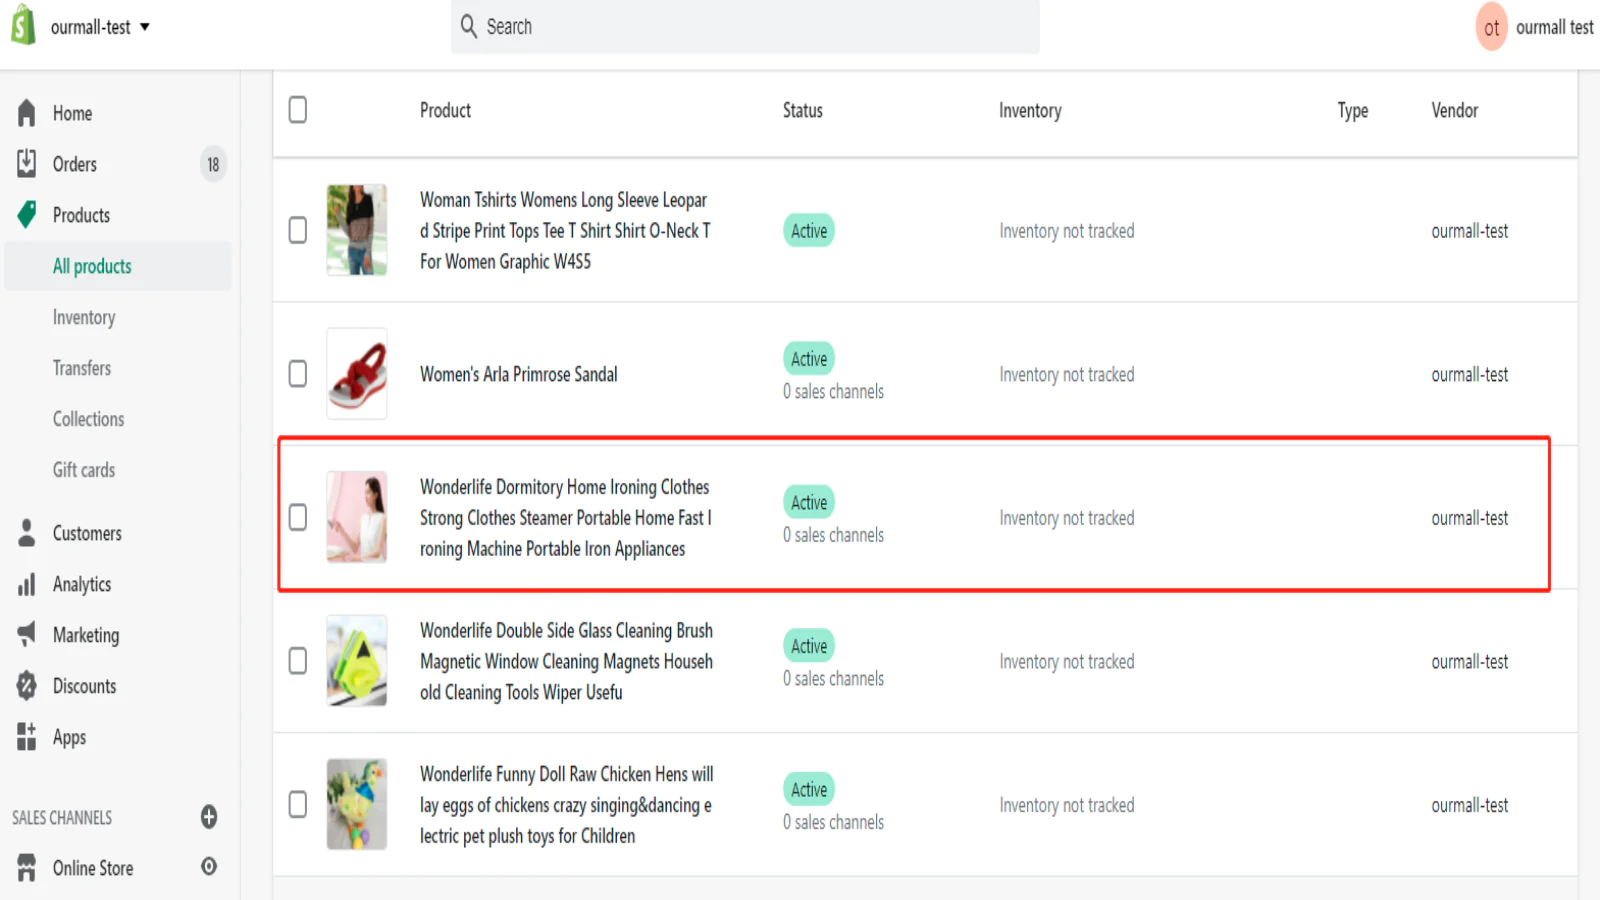Click the Products tag icon
The width and height of the screenshot is (1600, 900).
tap(27, 214)
